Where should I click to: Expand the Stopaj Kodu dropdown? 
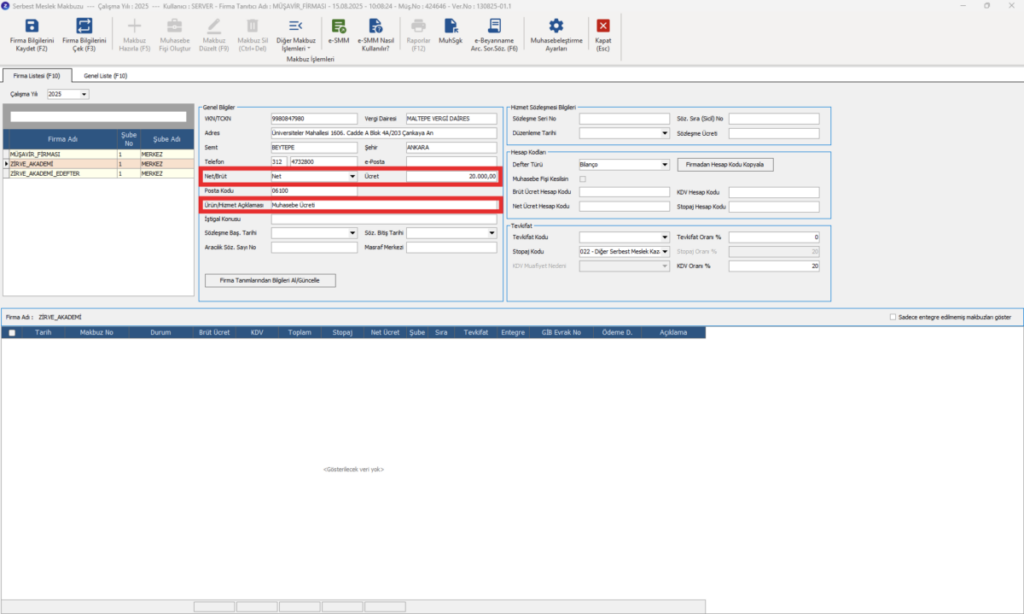[x=665, y=251]
